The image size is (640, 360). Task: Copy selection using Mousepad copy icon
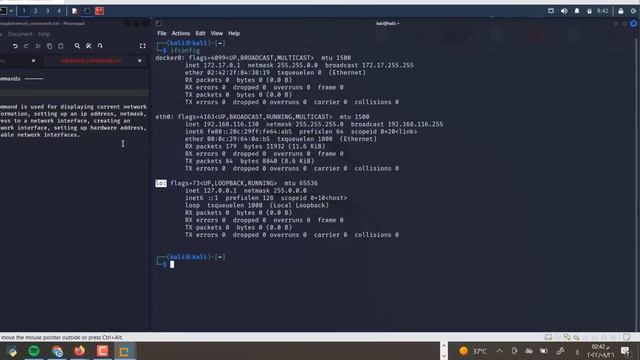(x=49, y=46)
